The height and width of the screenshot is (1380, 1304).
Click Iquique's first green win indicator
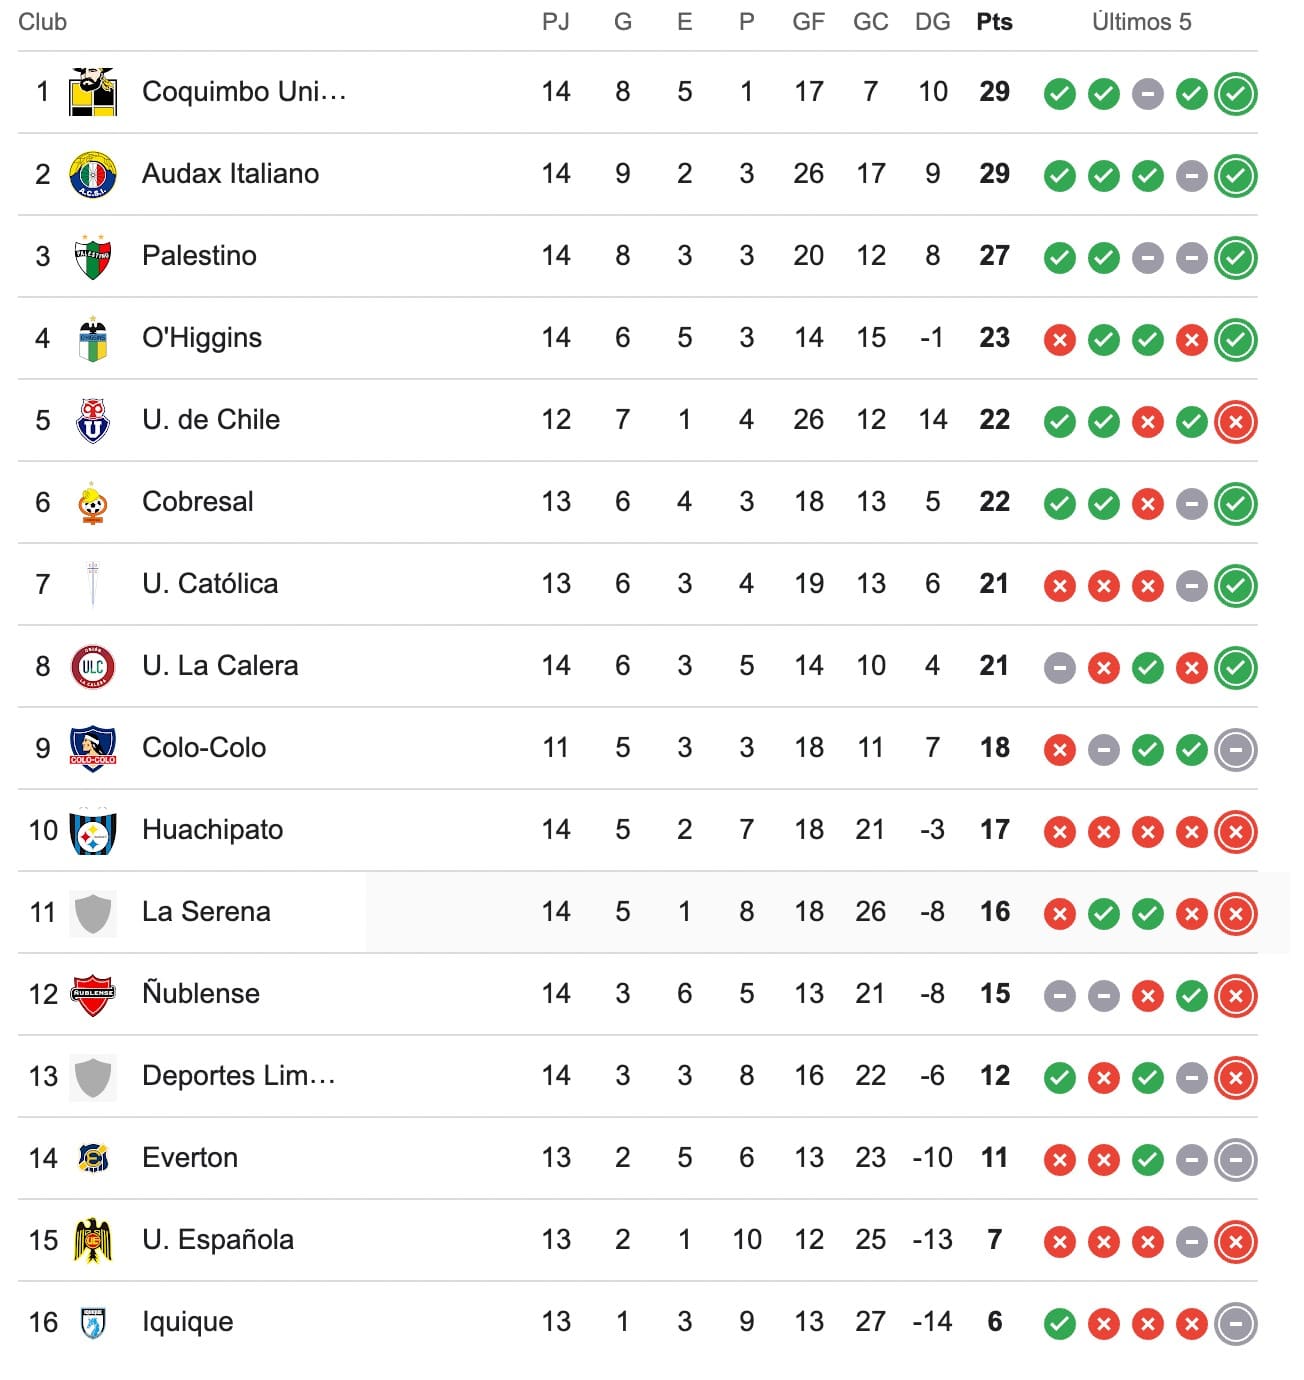1059,1324
